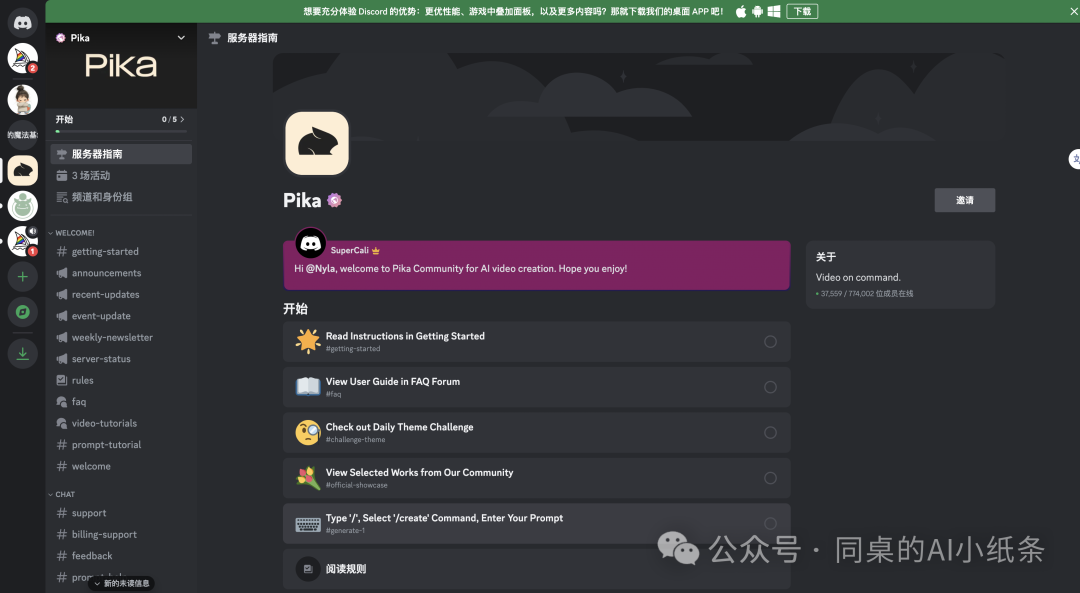The image size is (1080, 593).
Task: Open sailboat server with 2 notifications
Action: pyautogui.click(x=23, y=59)
